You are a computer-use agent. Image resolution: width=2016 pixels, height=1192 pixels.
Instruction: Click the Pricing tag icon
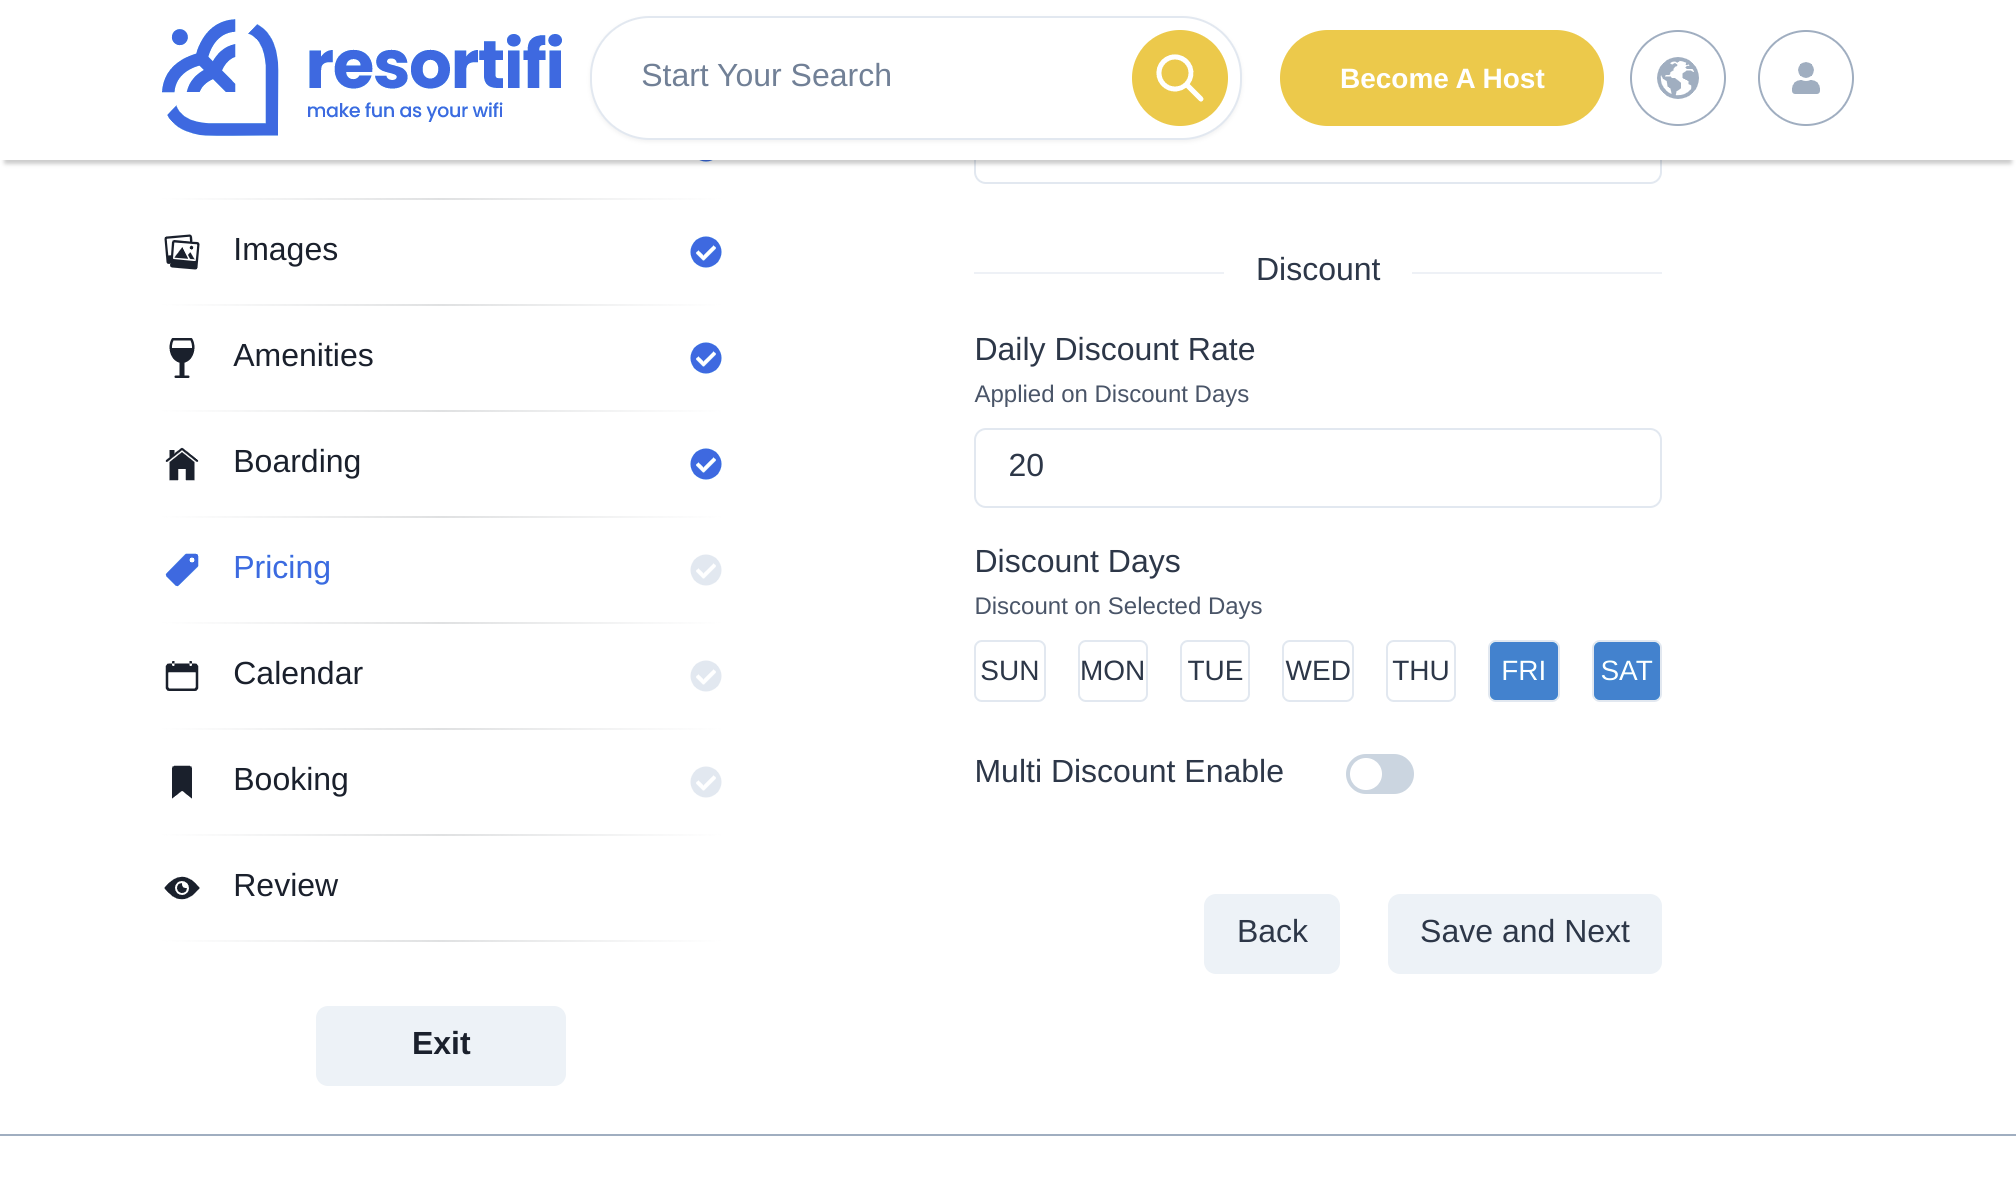[x=182, y=569]
